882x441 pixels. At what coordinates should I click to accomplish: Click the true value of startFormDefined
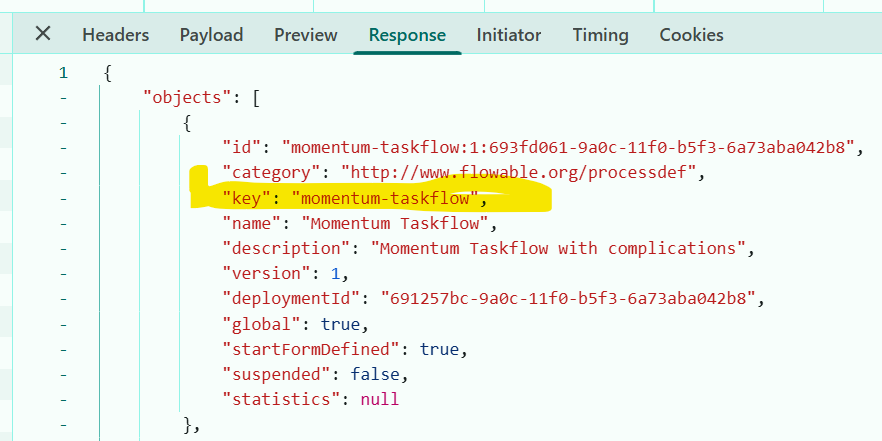(x=439, y=349)
